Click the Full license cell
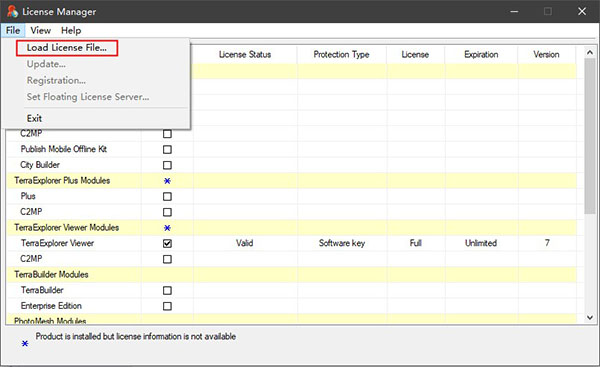 416,243
